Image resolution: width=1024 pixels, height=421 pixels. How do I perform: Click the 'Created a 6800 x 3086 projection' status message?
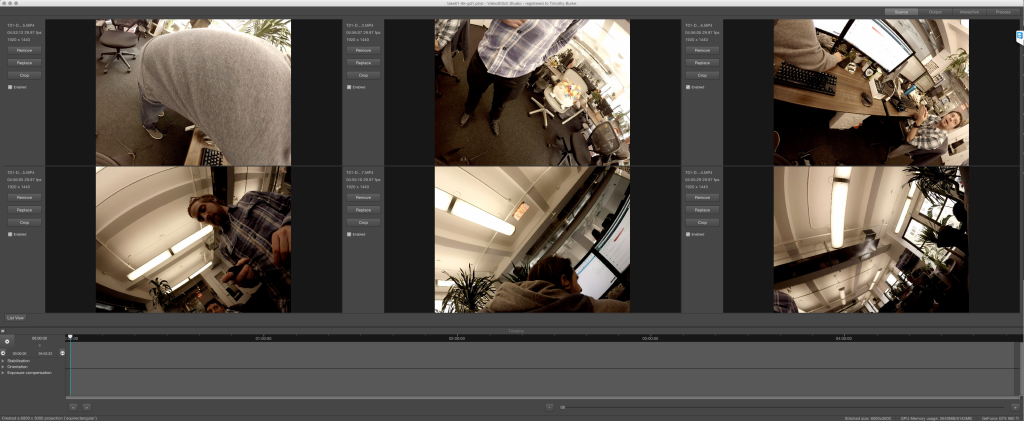(49, 418)
